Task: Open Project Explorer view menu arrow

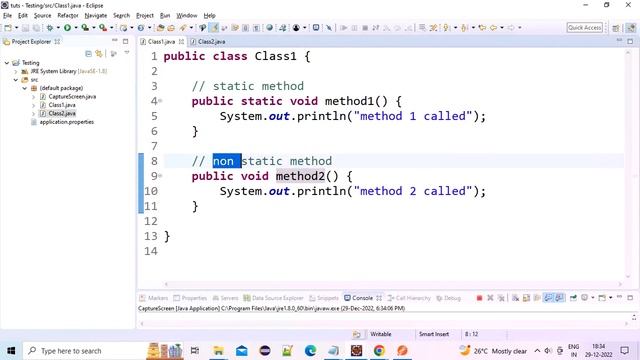Action: pos(127,53)
